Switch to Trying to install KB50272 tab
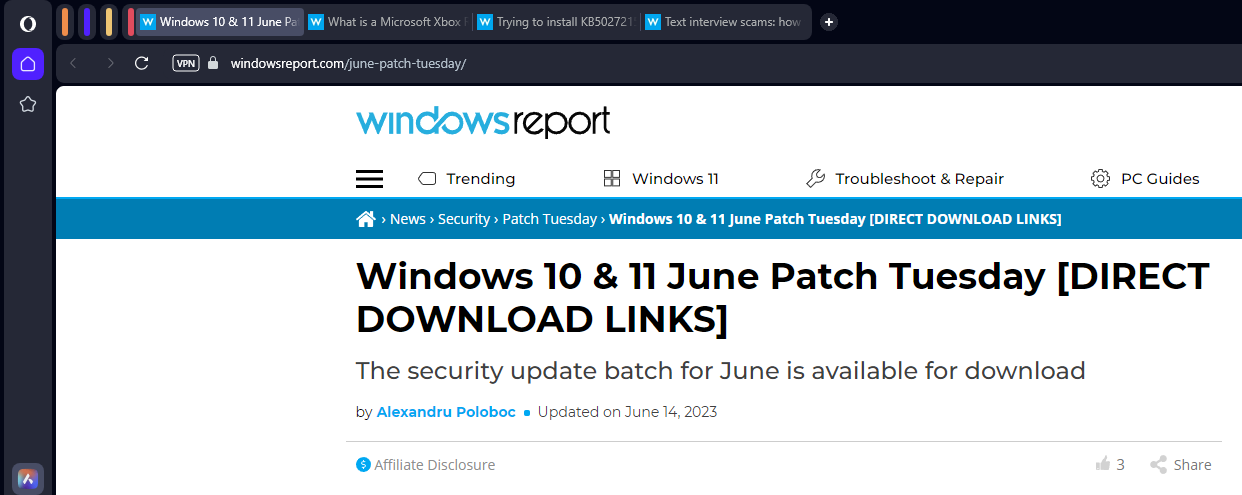 (556, 21)
